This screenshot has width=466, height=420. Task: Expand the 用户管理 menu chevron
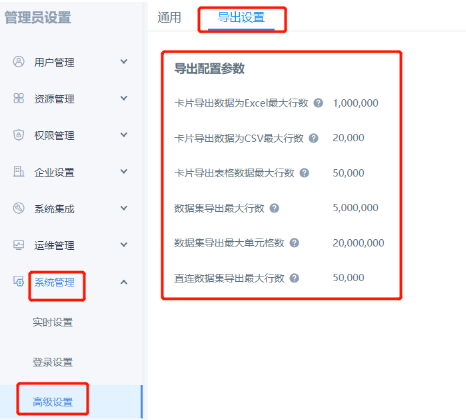124,62
